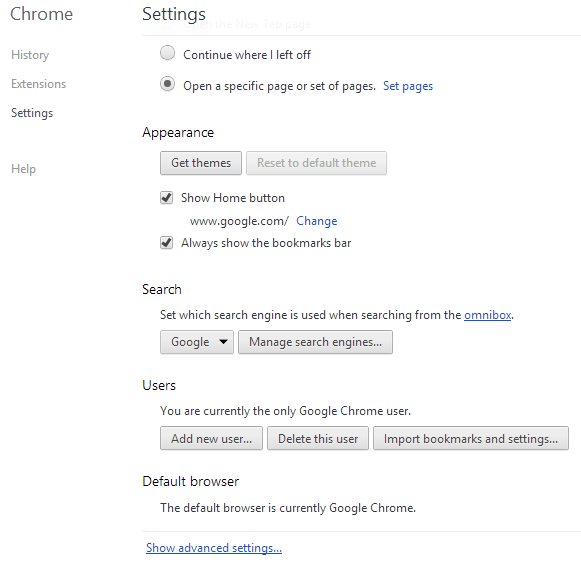581x575 pixels.
Task: Click the www.google.com/ home page text
Action: click(x=239, y=221)
